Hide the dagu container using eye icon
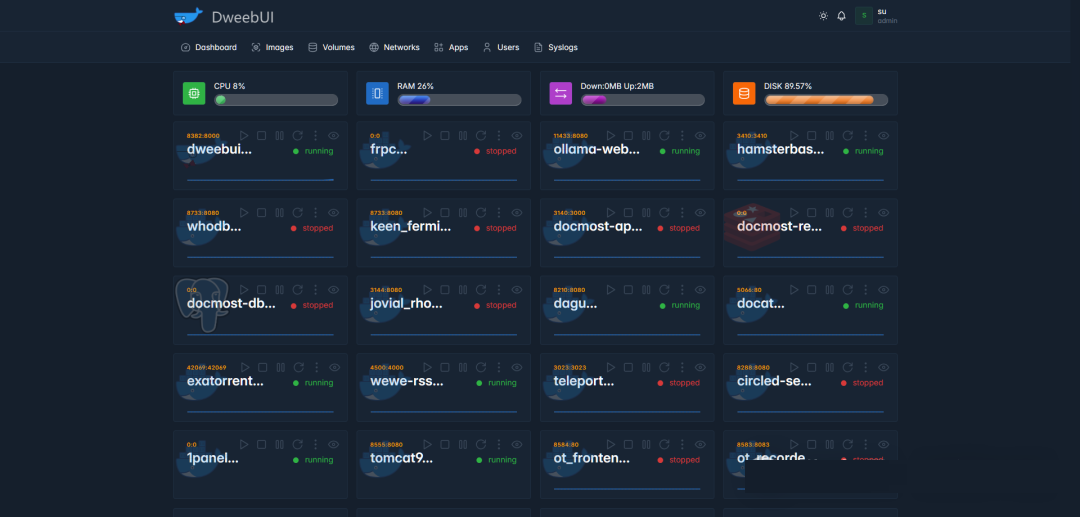This screenshot has width=1080, height=517. [701, 290]
